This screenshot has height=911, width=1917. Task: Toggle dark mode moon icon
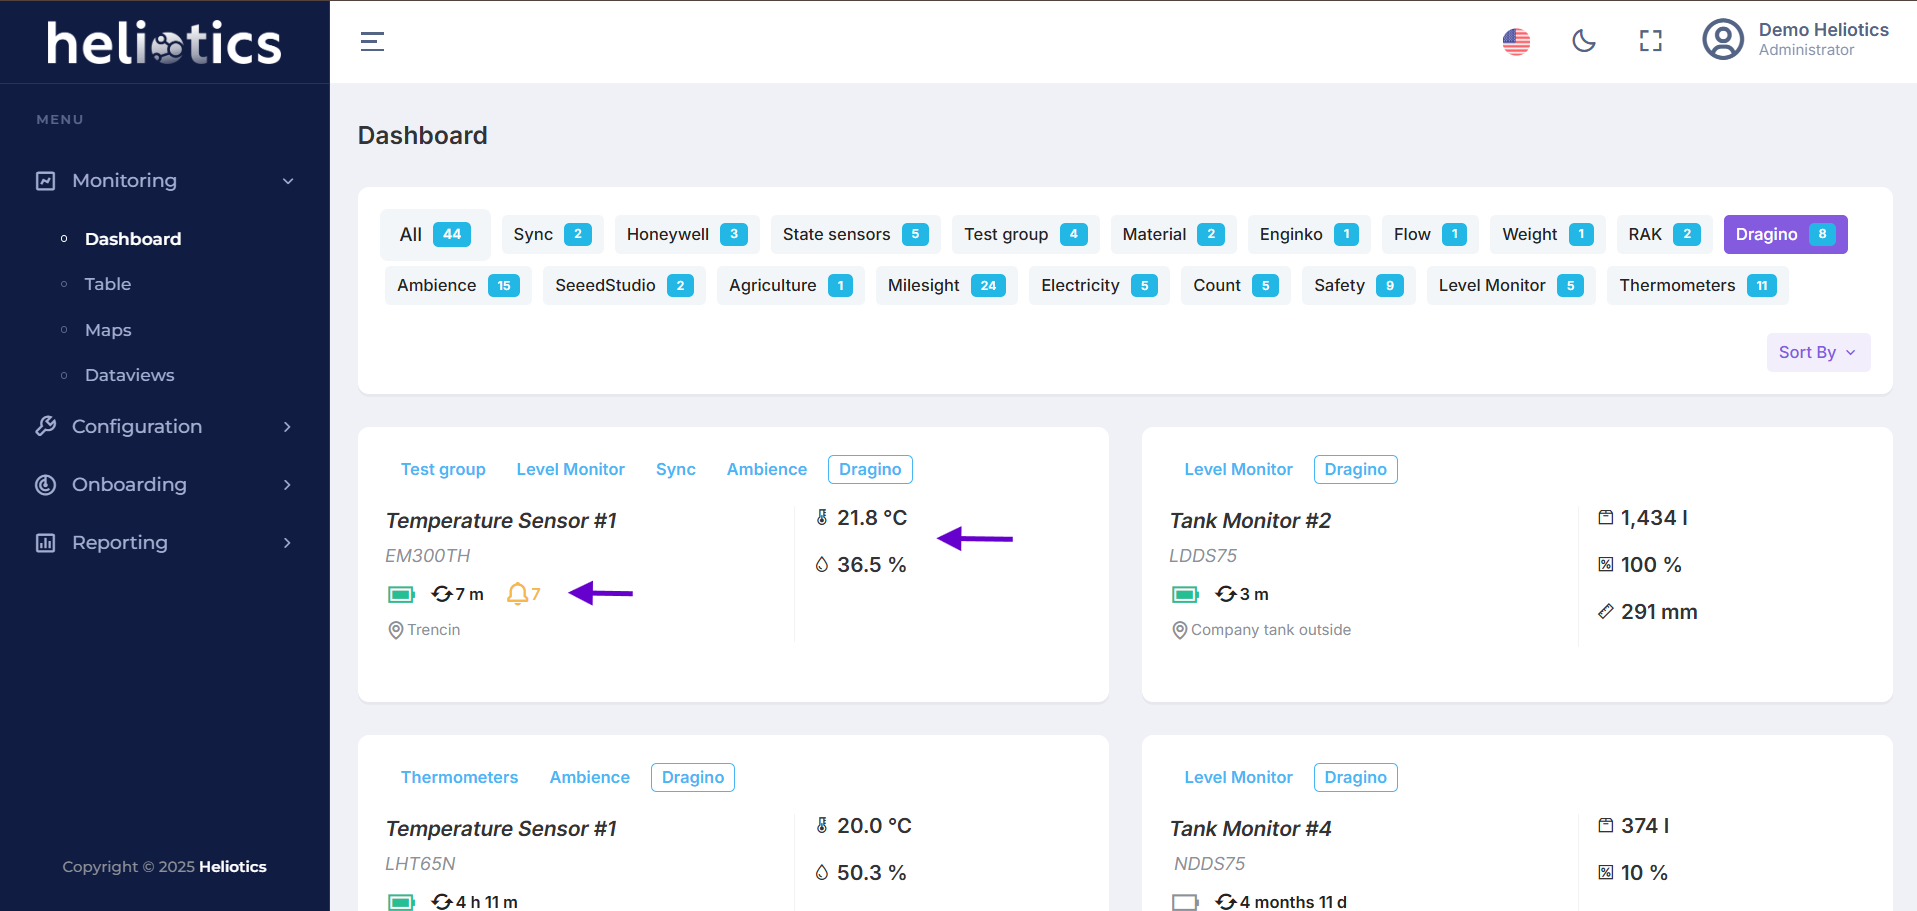tap(1584, 41)
